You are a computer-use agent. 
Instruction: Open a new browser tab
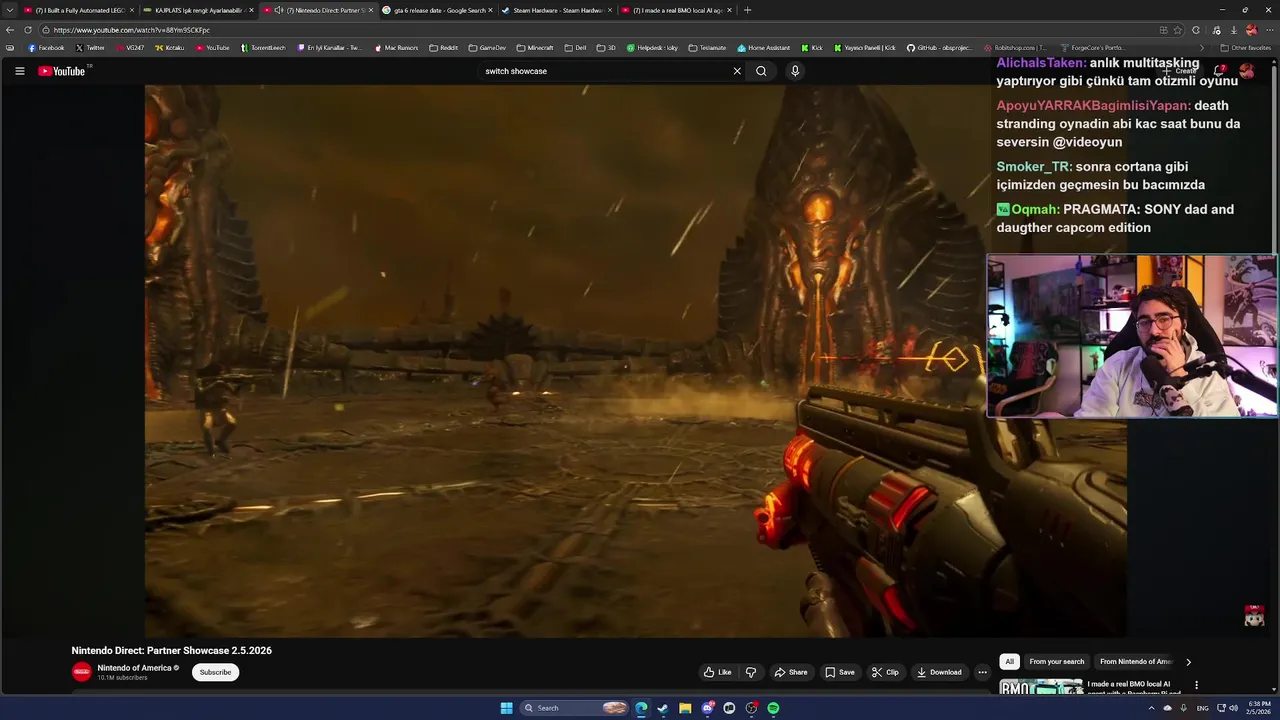[x=747, y=10]
